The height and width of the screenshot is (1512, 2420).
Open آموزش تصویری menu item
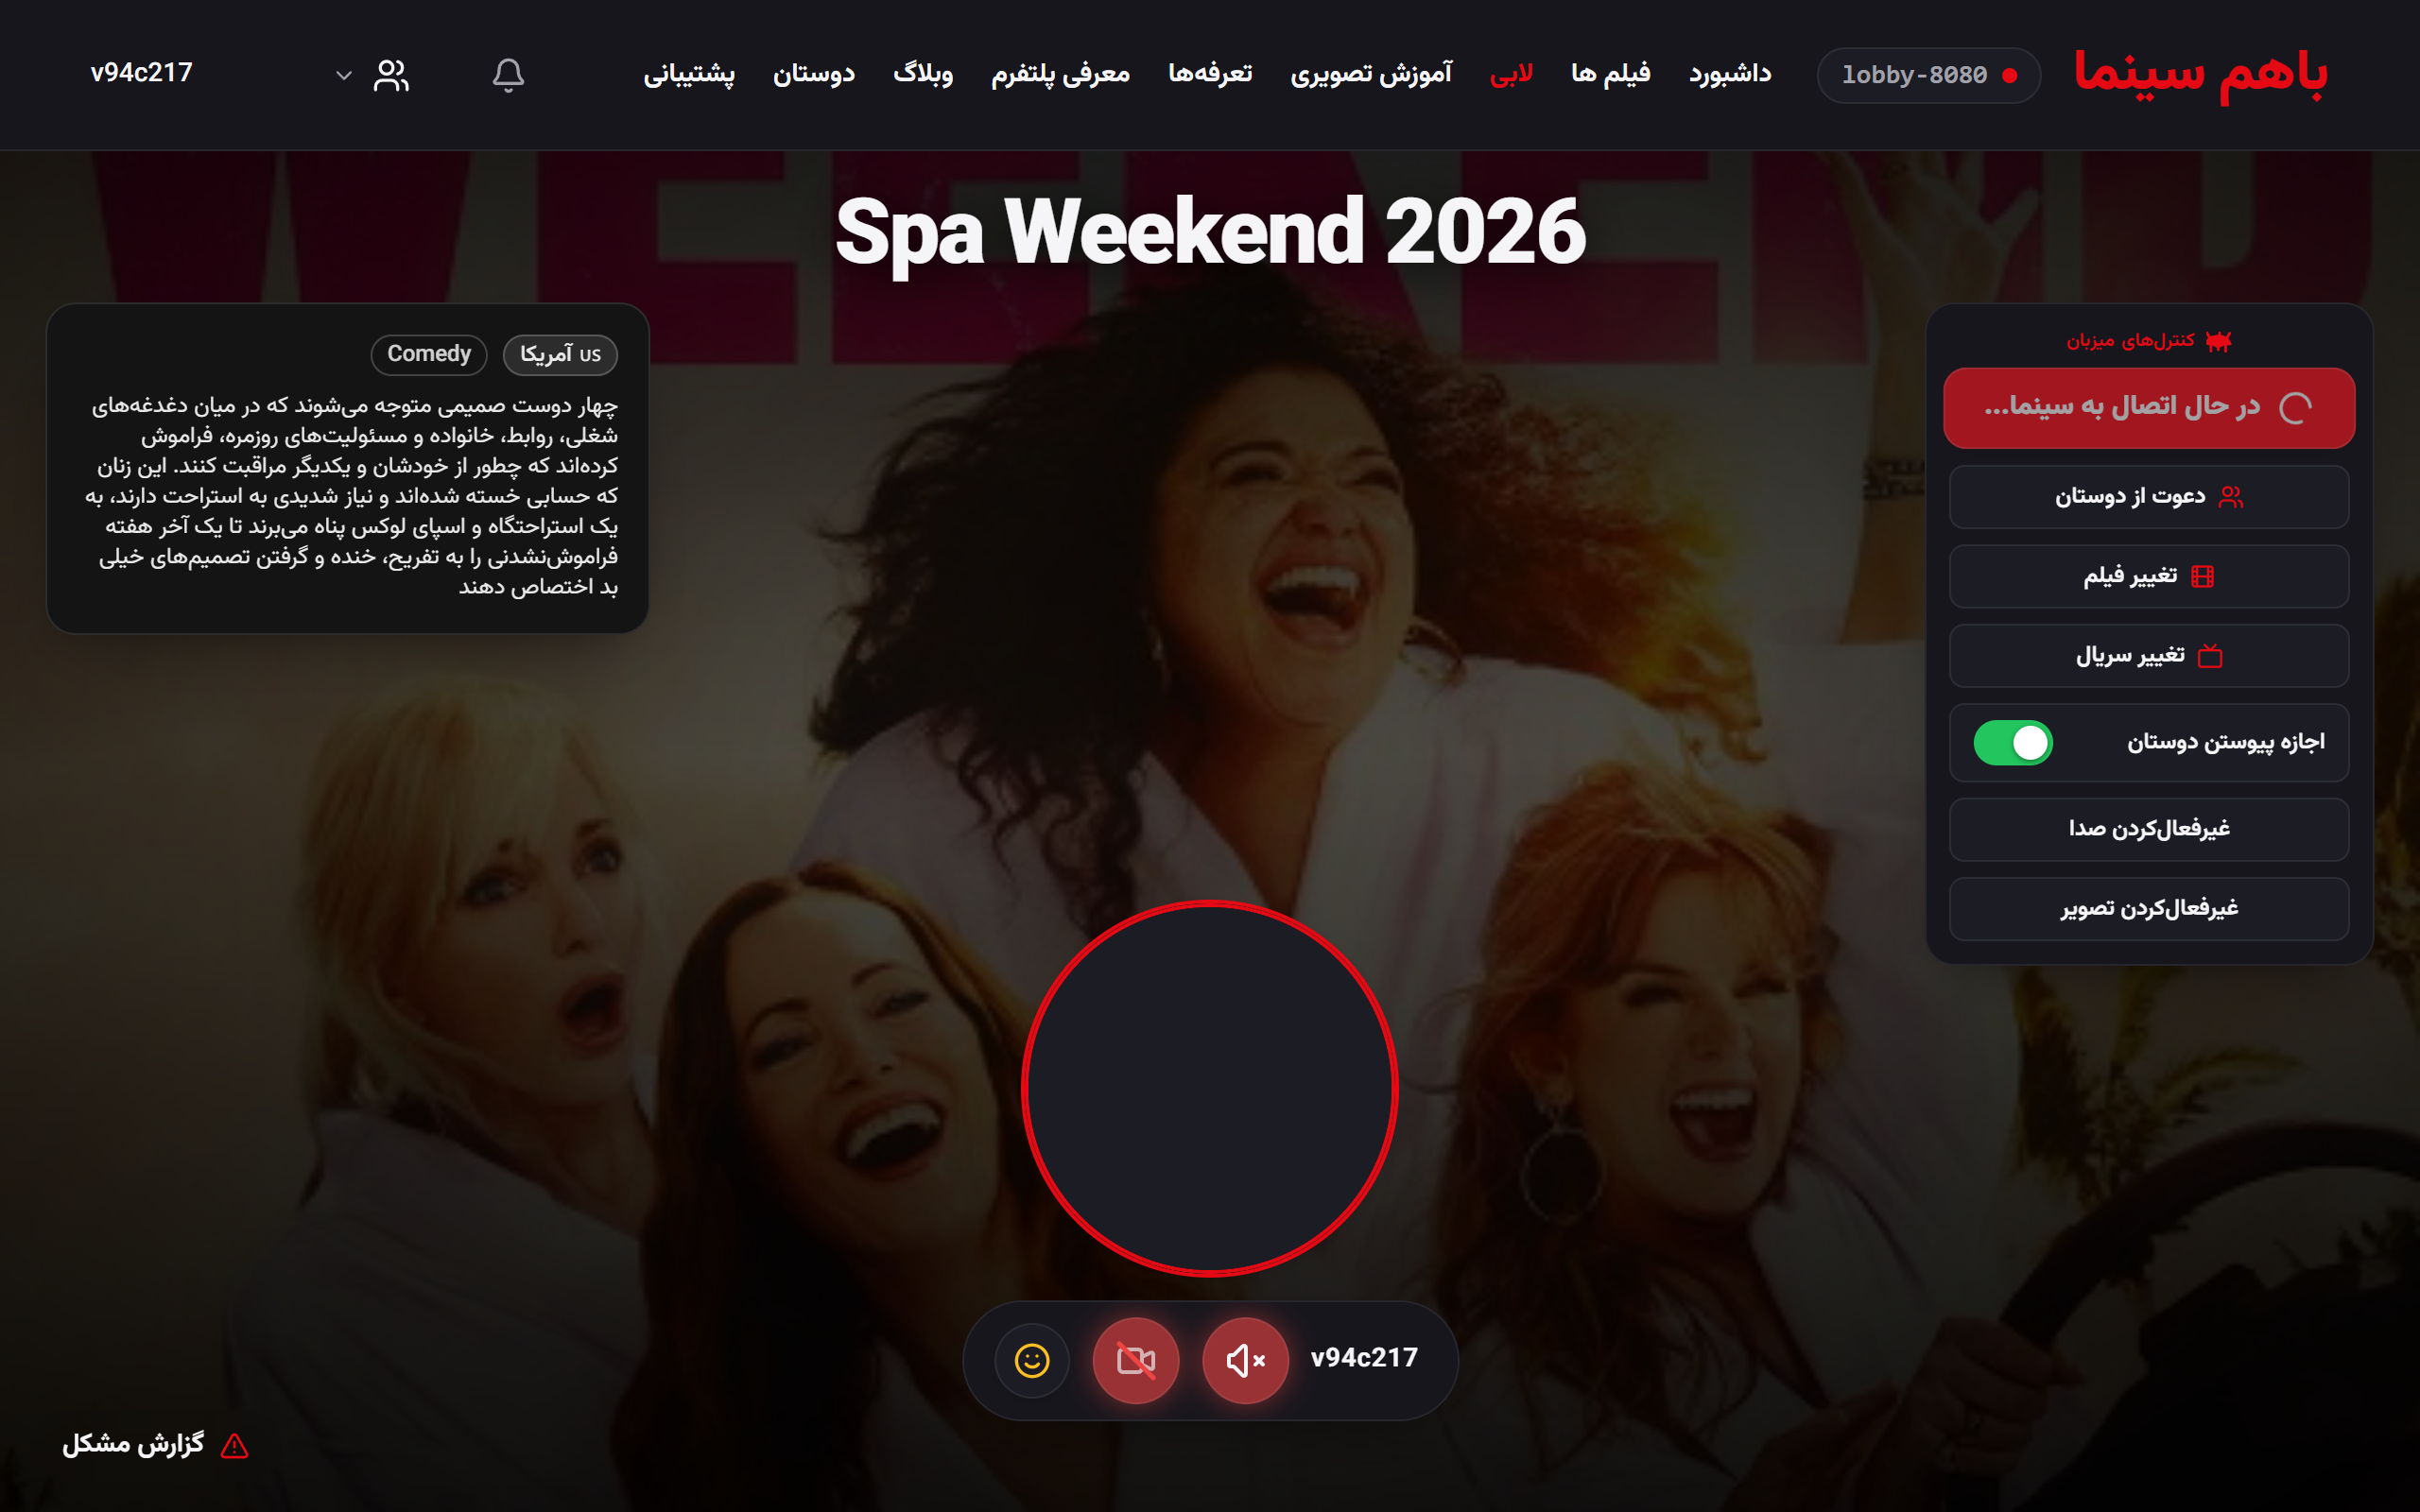tap(1371, 74)
